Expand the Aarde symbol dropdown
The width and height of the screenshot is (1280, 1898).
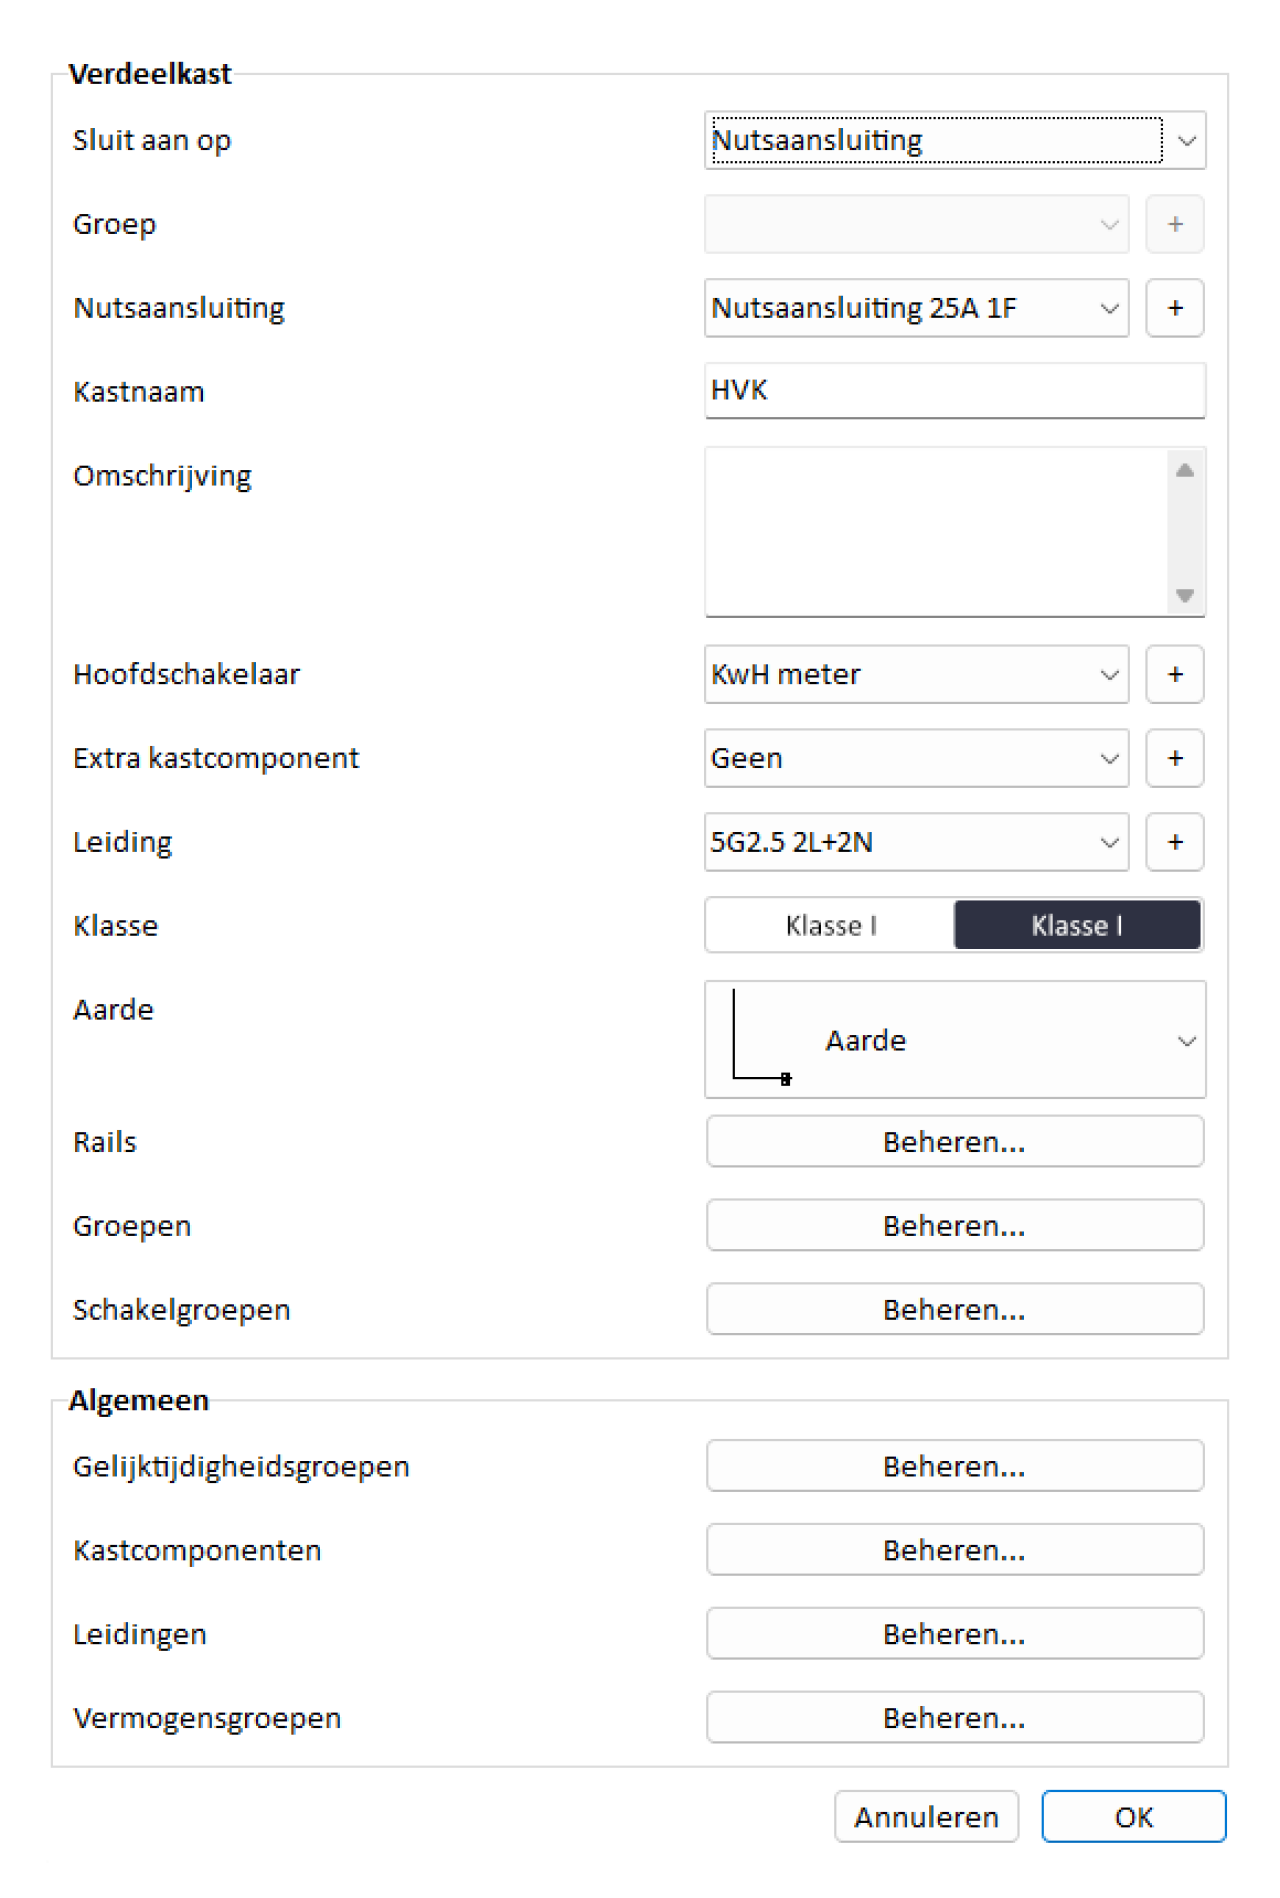pyautogui.click(x=955, y=1040)
